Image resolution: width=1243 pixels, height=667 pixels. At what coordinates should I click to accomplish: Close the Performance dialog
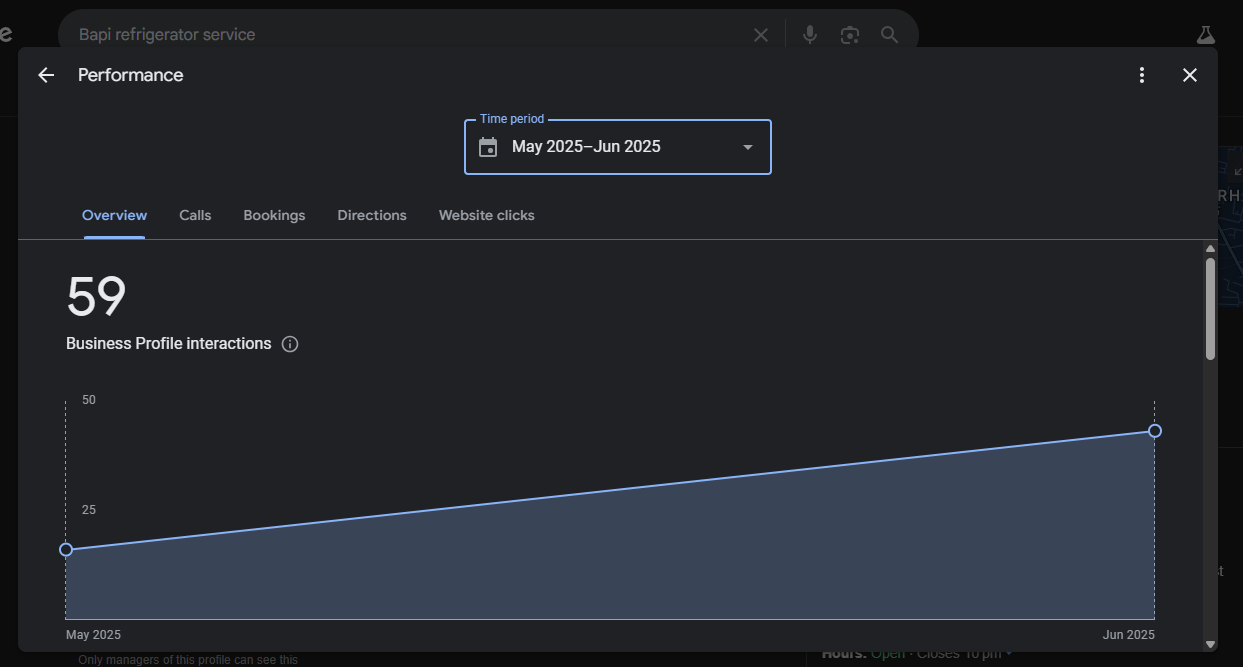pyautogui.click(x=1189, y=75)
